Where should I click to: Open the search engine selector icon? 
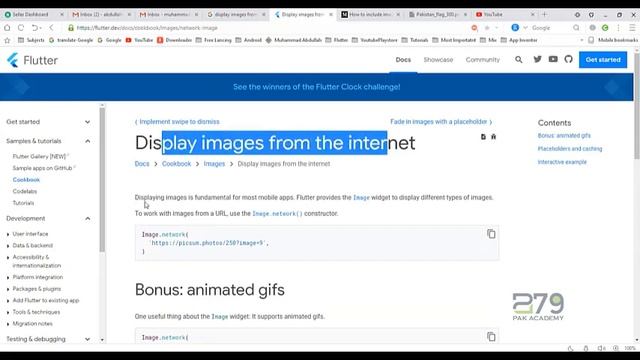point(516,28)
